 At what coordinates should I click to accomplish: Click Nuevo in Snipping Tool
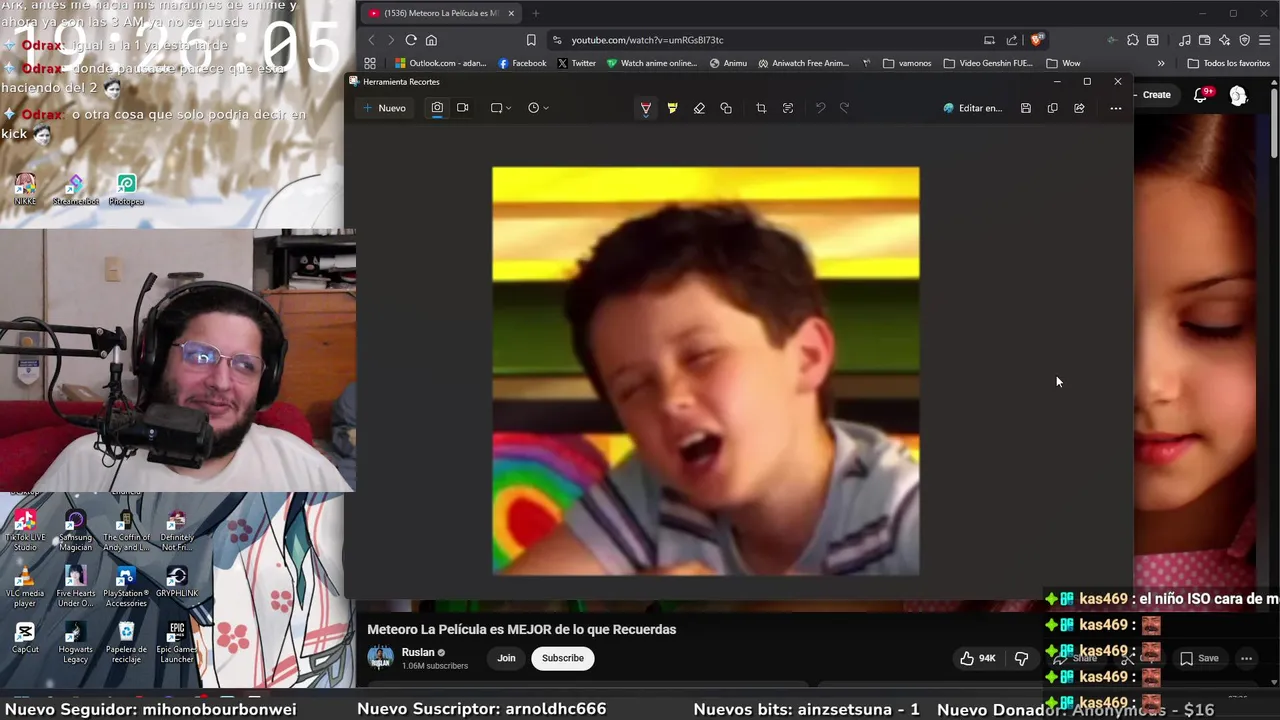[x=384, y=108]
